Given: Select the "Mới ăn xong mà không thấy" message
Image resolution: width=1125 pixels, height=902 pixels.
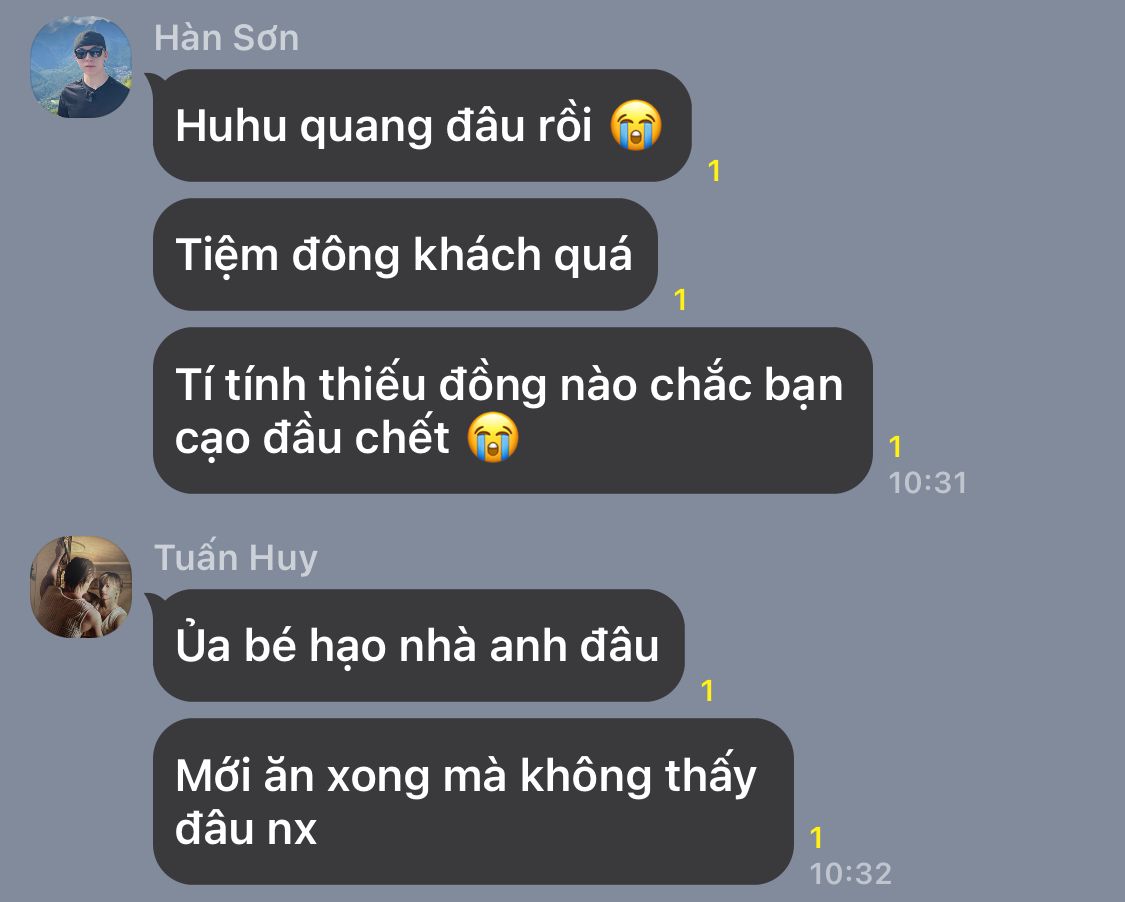Looking at the screenshot, I should [473, 802].
